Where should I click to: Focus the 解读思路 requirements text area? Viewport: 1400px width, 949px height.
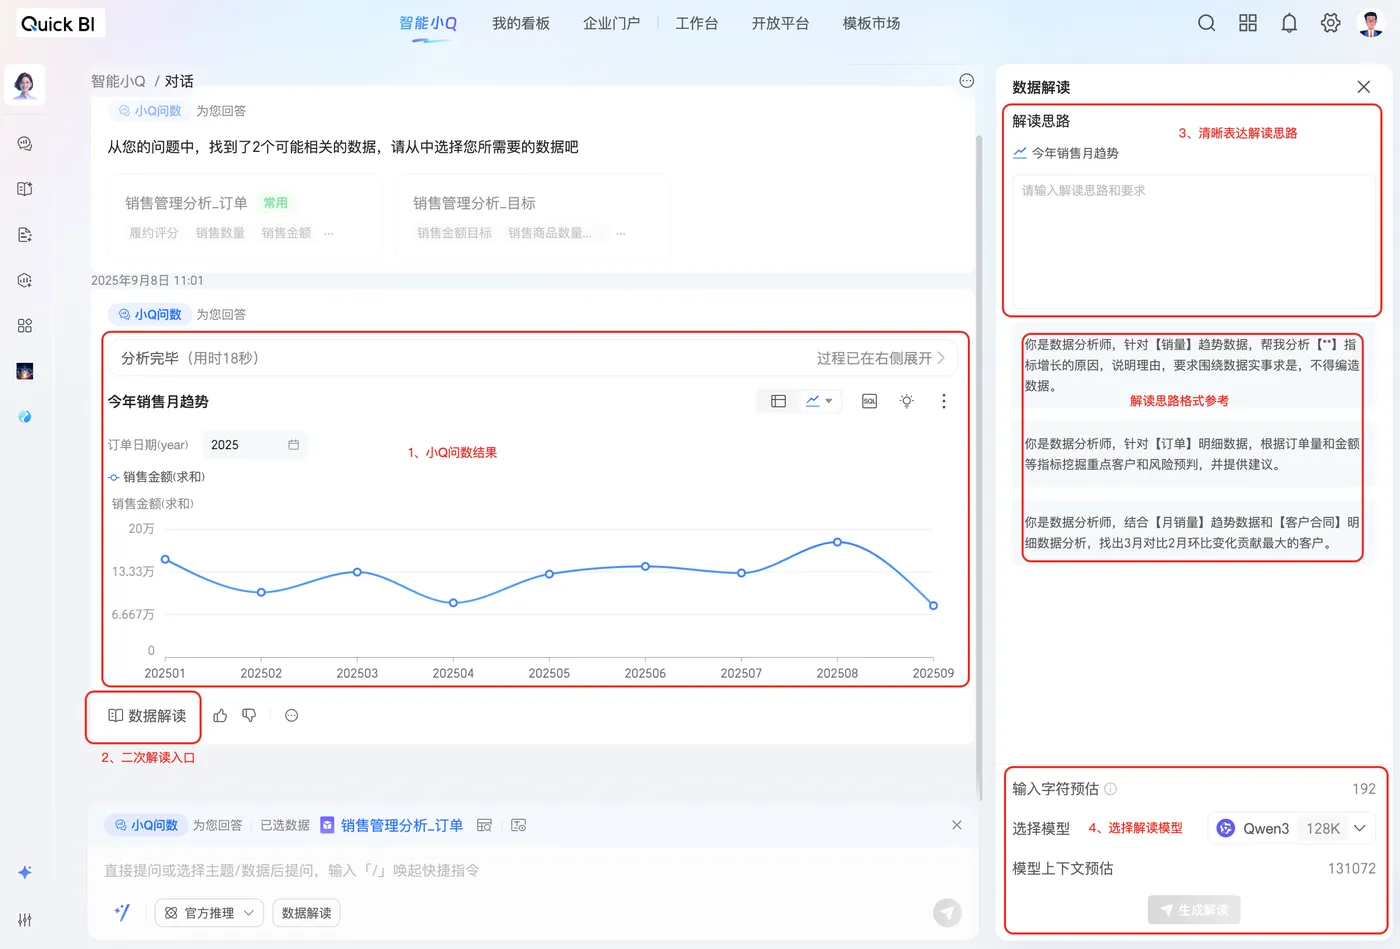pyautogui.click(x=1195, y=242)
